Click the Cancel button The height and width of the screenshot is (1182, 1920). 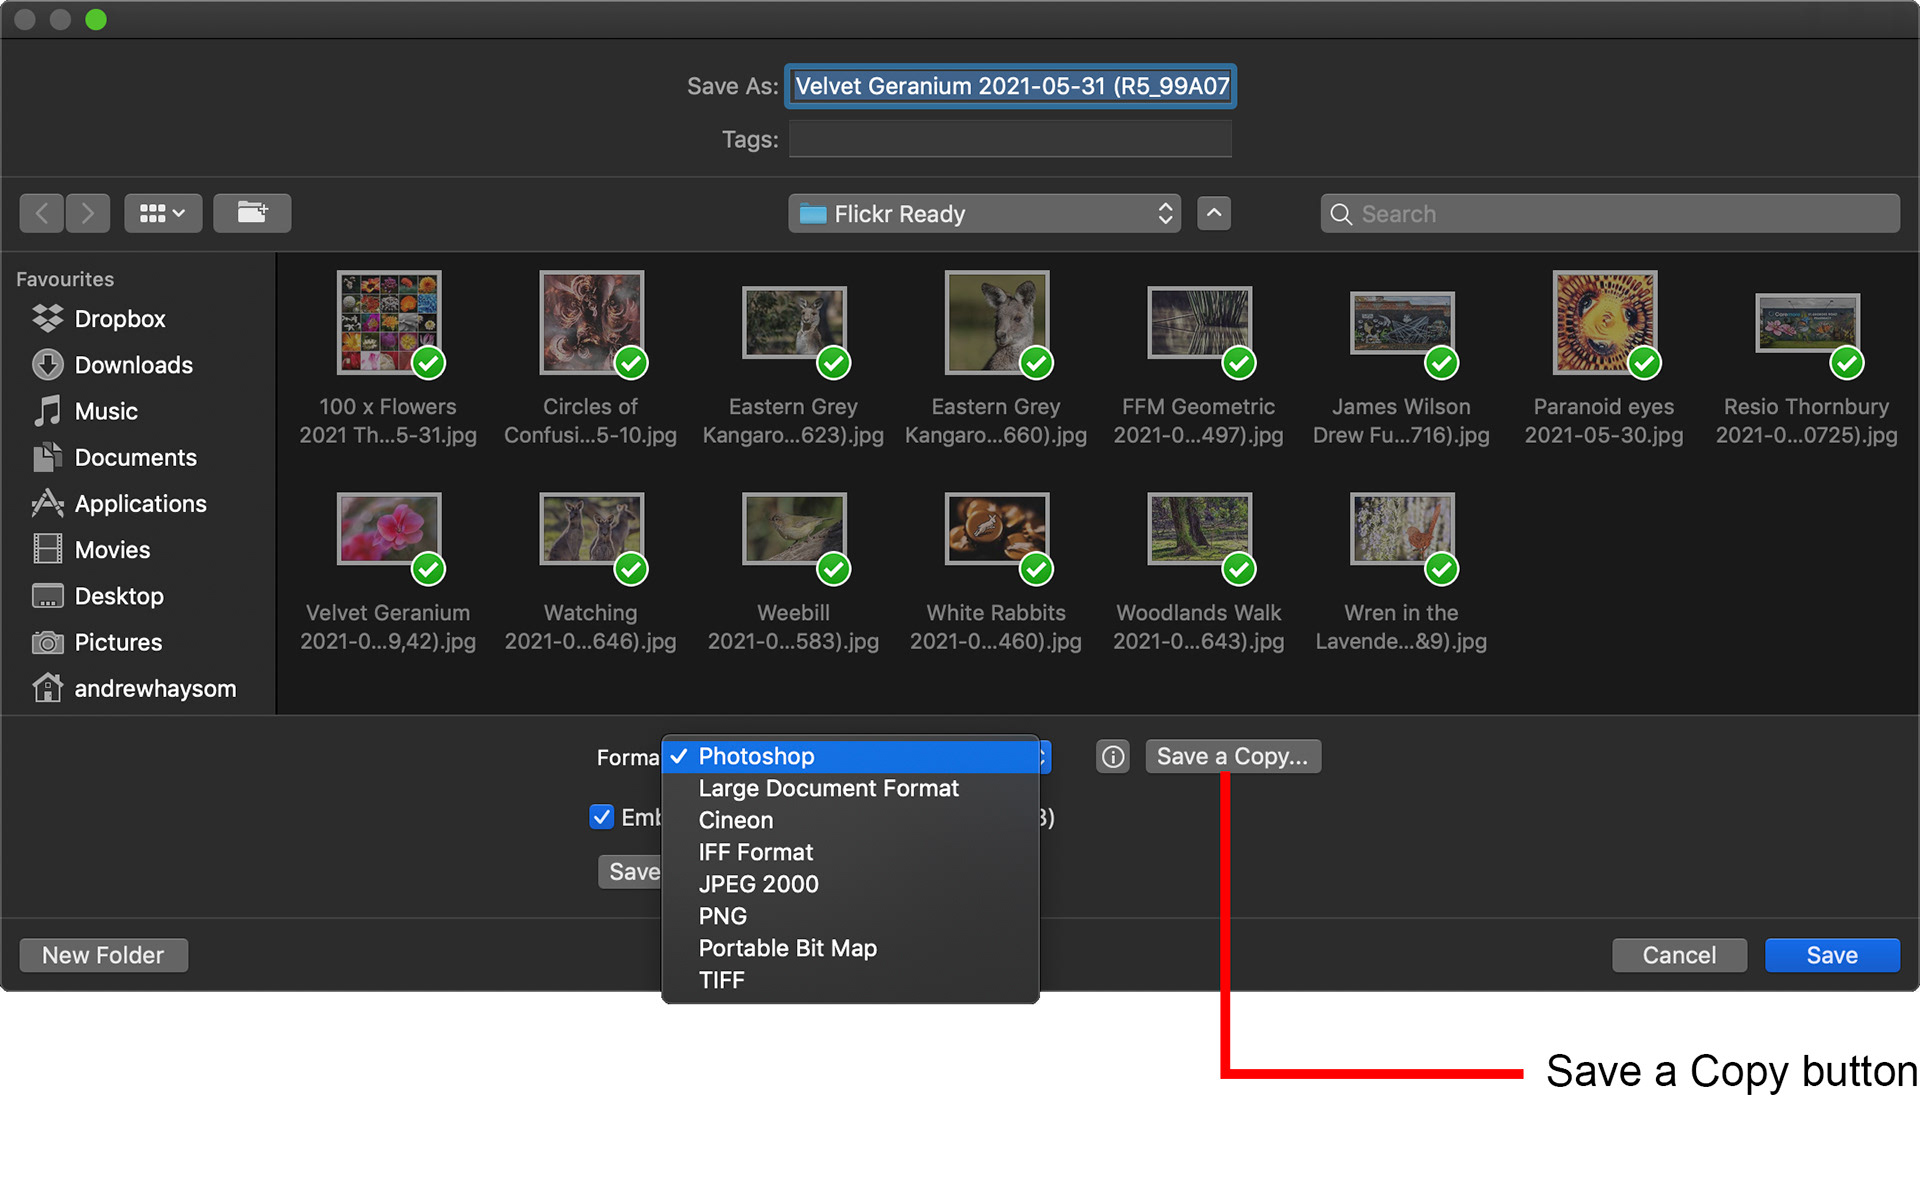coord(1679,955)
